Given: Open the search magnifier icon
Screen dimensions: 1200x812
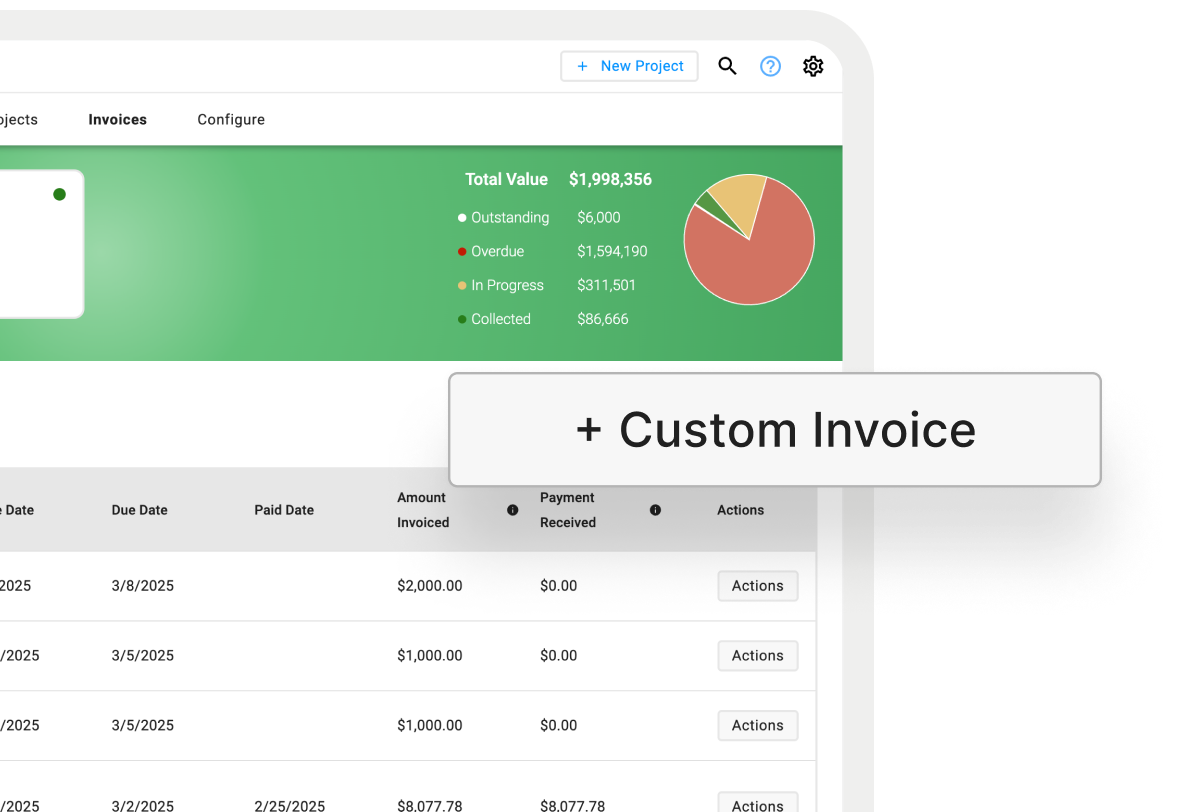Looking at the screenshot, I should pos(728,66).
